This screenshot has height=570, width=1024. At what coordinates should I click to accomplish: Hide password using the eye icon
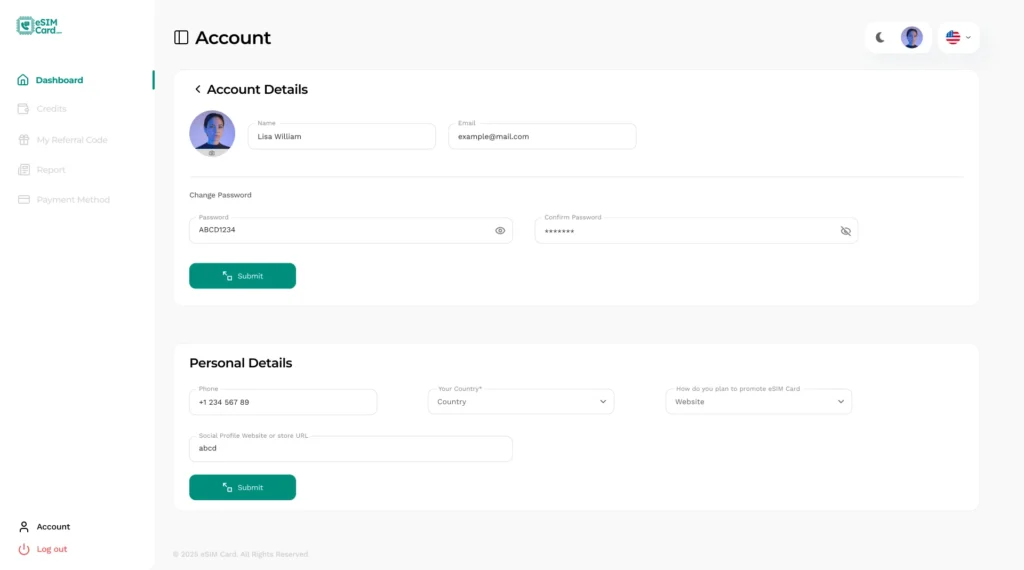click(x=500, y=231)
